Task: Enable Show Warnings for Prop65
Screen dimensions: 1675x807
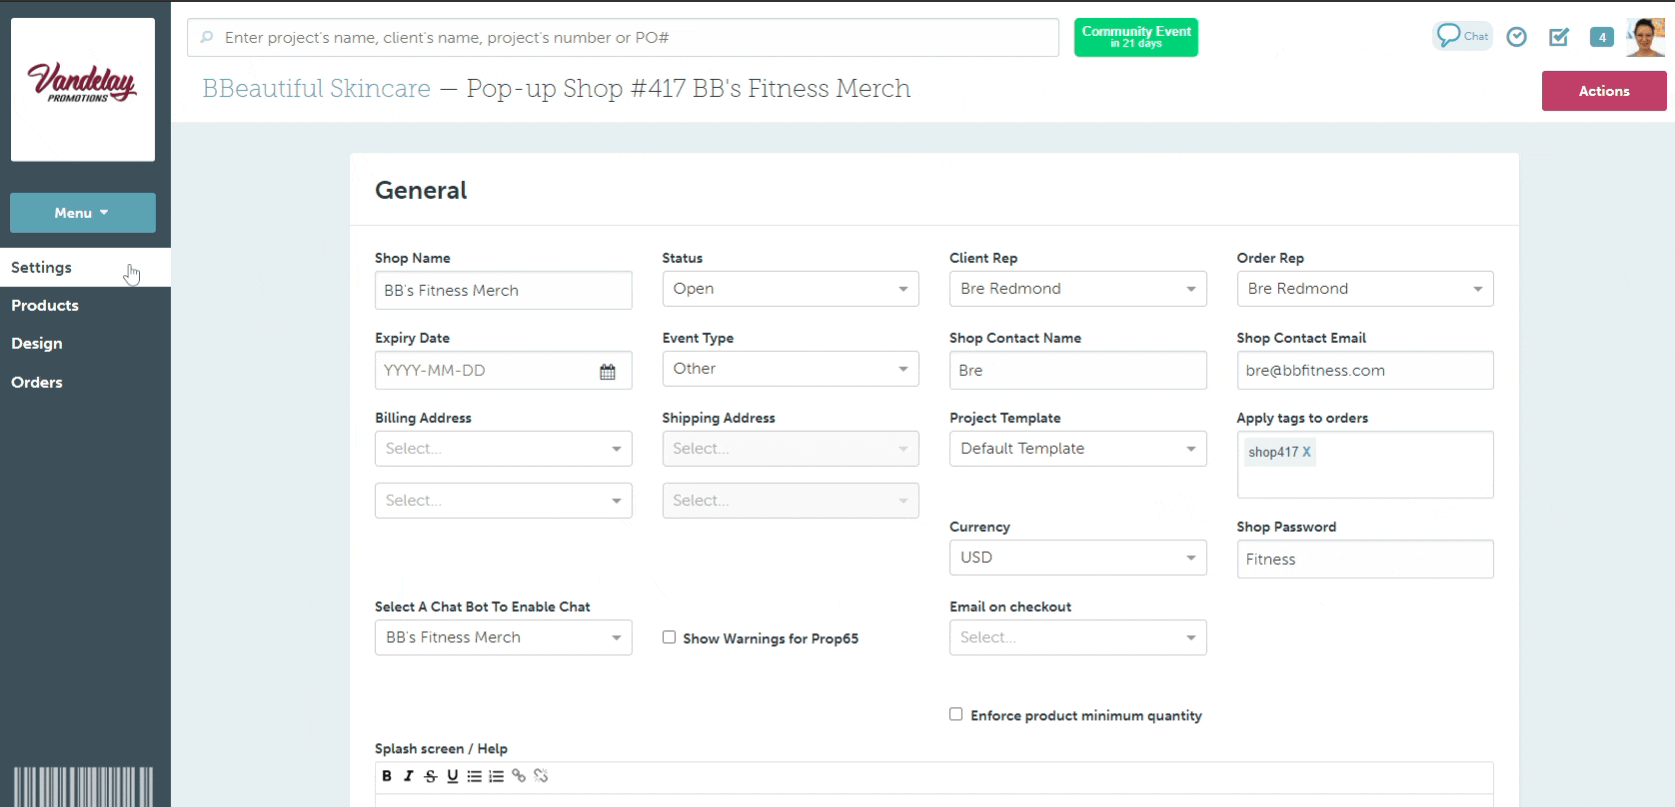Action: pyautogui.click(x=669, y=637)
